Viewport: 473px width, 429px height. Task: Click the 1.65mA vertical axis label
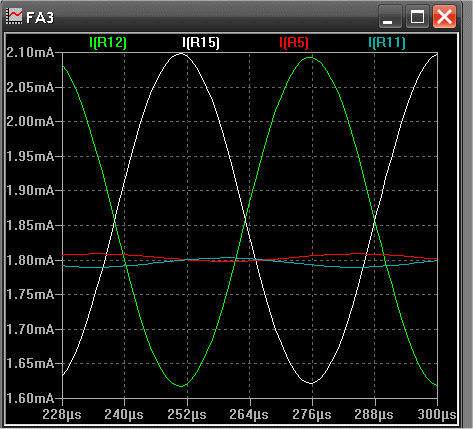(30, 363)
